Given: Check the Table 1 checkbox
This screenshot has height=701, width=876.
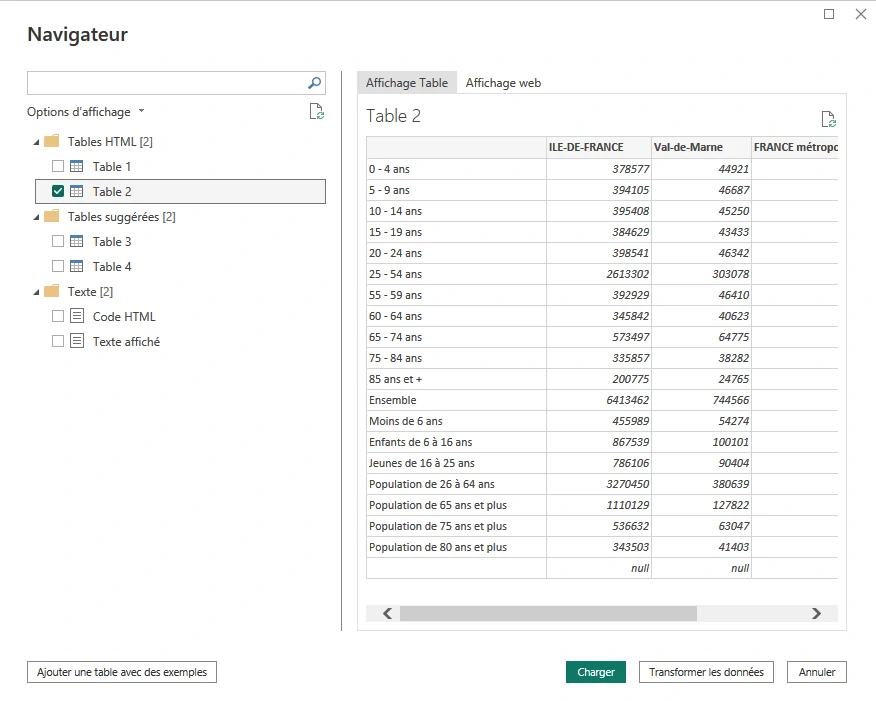Looking at the screenshot, I should [x=58, y=167].
